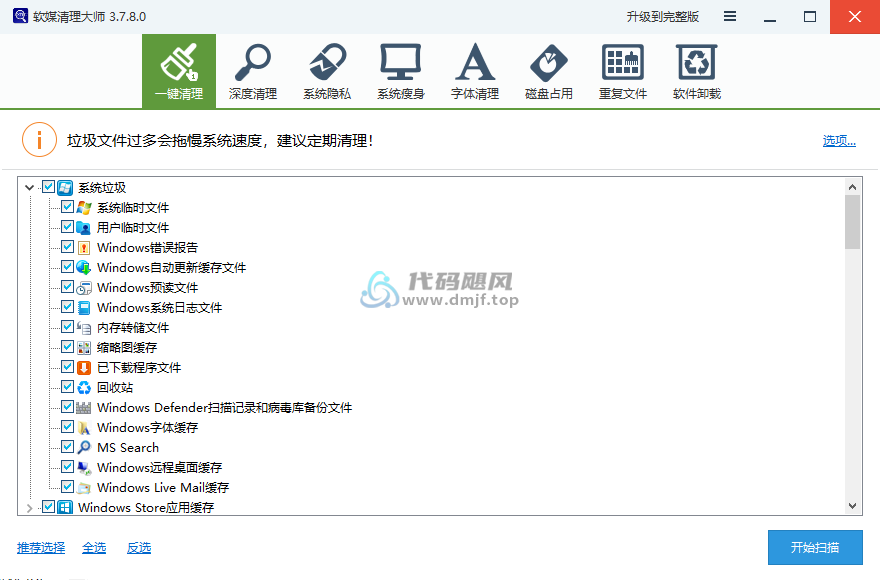
Task: Click the vertical scrollbar thumb
Action: [852, 222]
